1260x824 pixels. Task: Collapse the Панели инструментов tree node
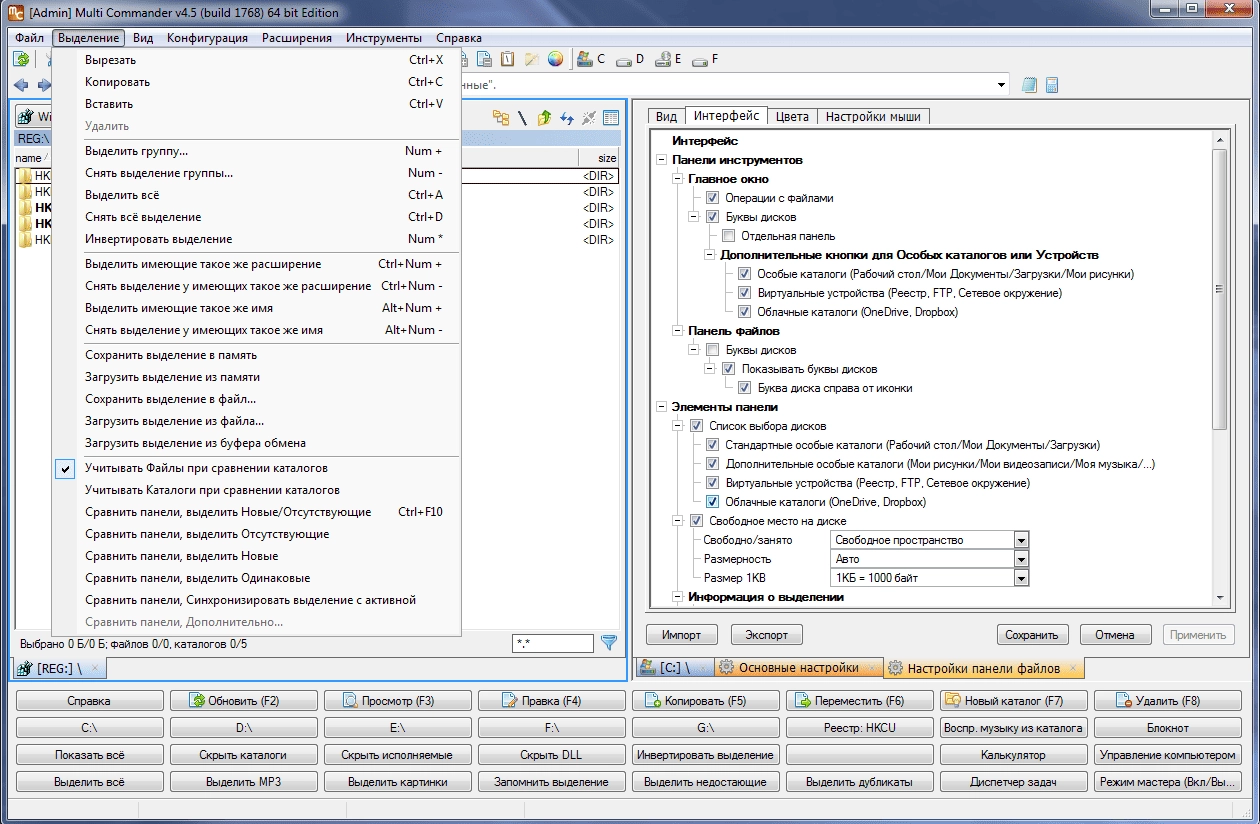661,160
